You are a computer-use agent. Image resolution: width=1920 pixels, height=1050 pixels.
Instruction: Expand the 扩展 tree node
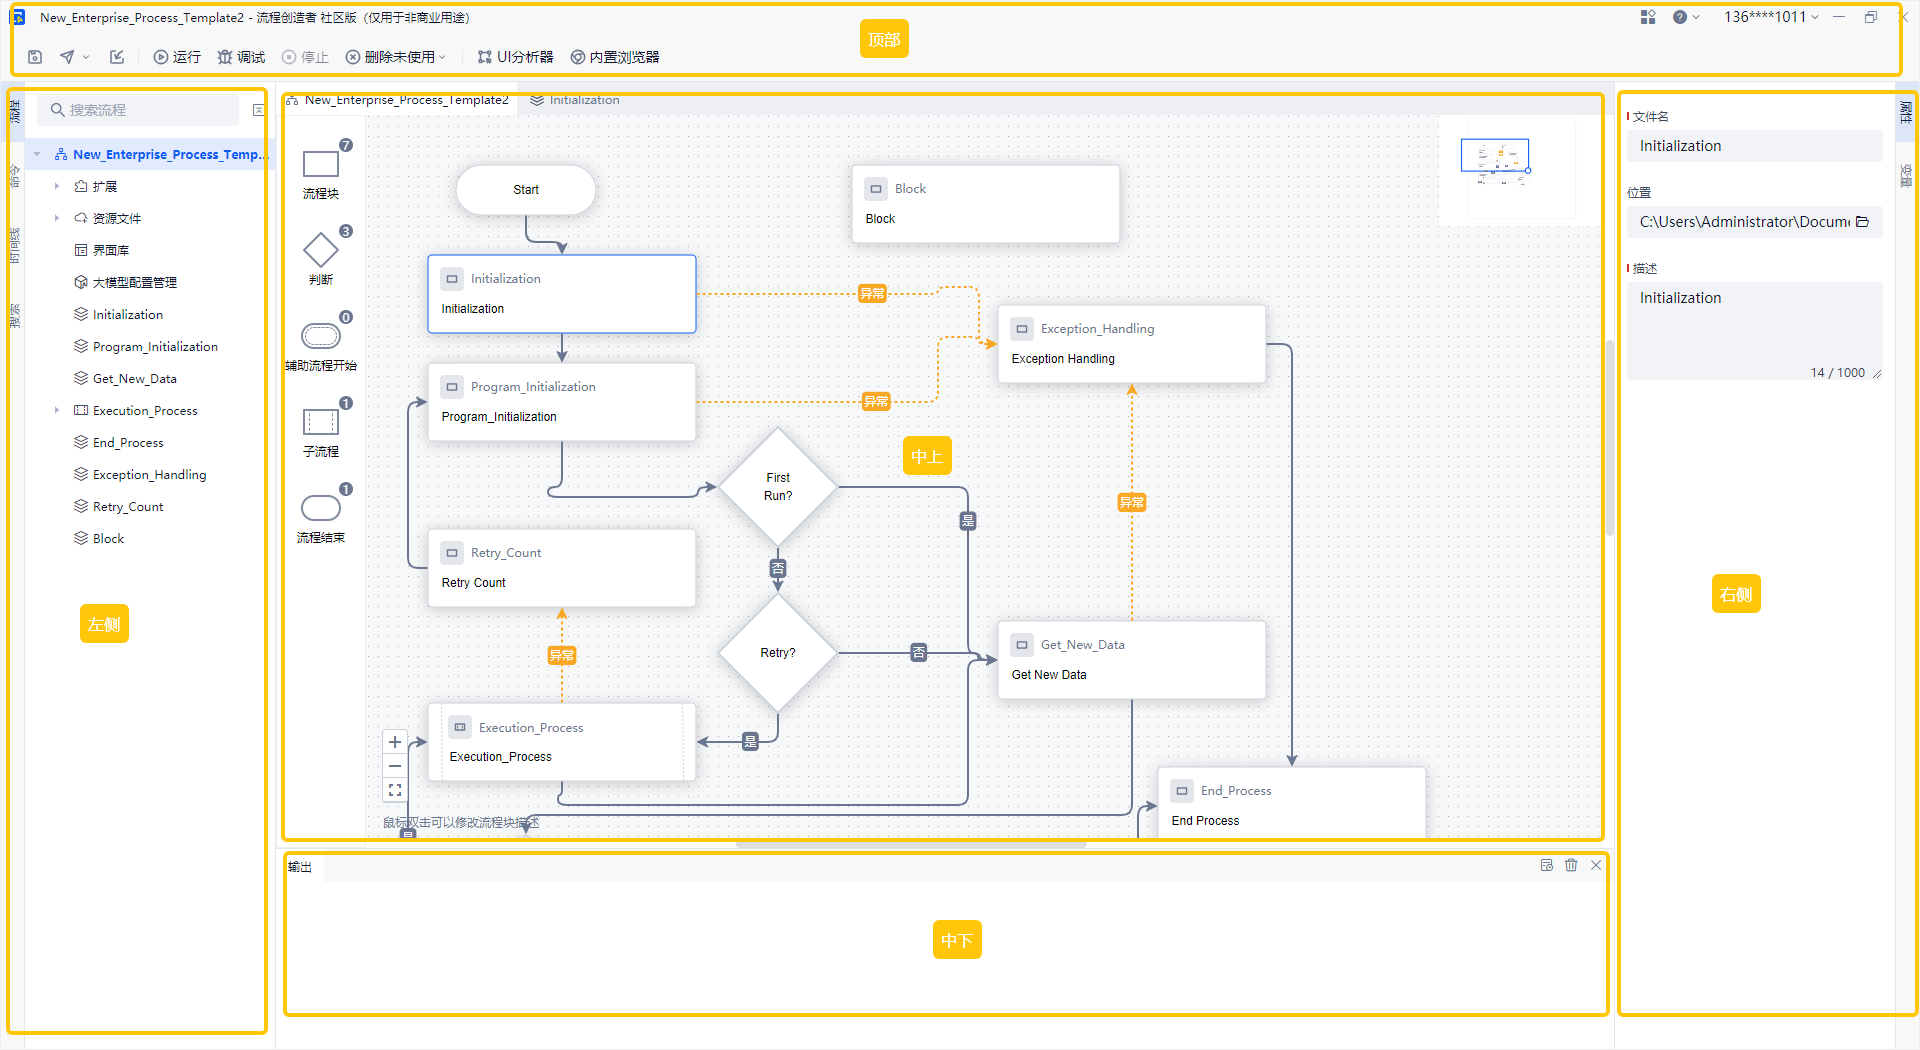(x=57, y=186)
